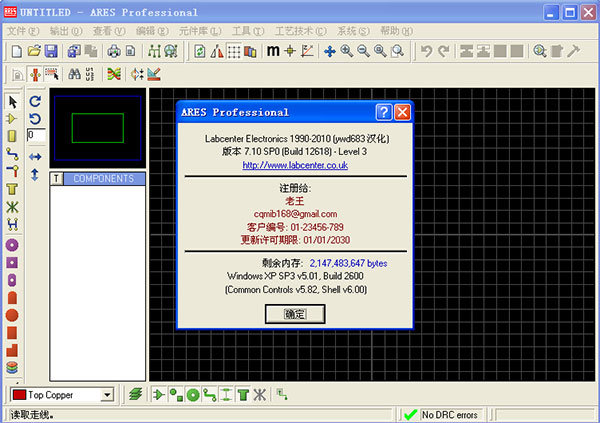Toggle the component selection filter icon

159,394
